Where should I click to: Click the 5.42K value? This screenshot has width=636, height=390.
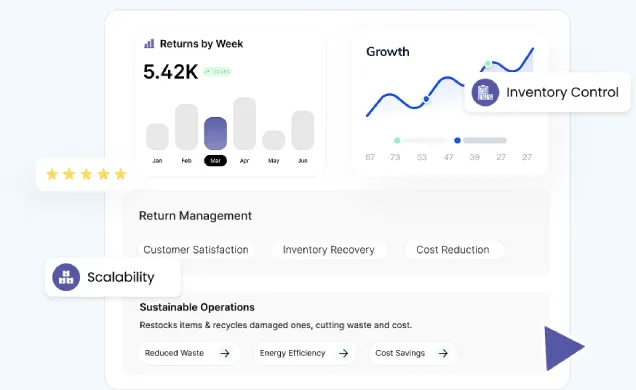170,72
